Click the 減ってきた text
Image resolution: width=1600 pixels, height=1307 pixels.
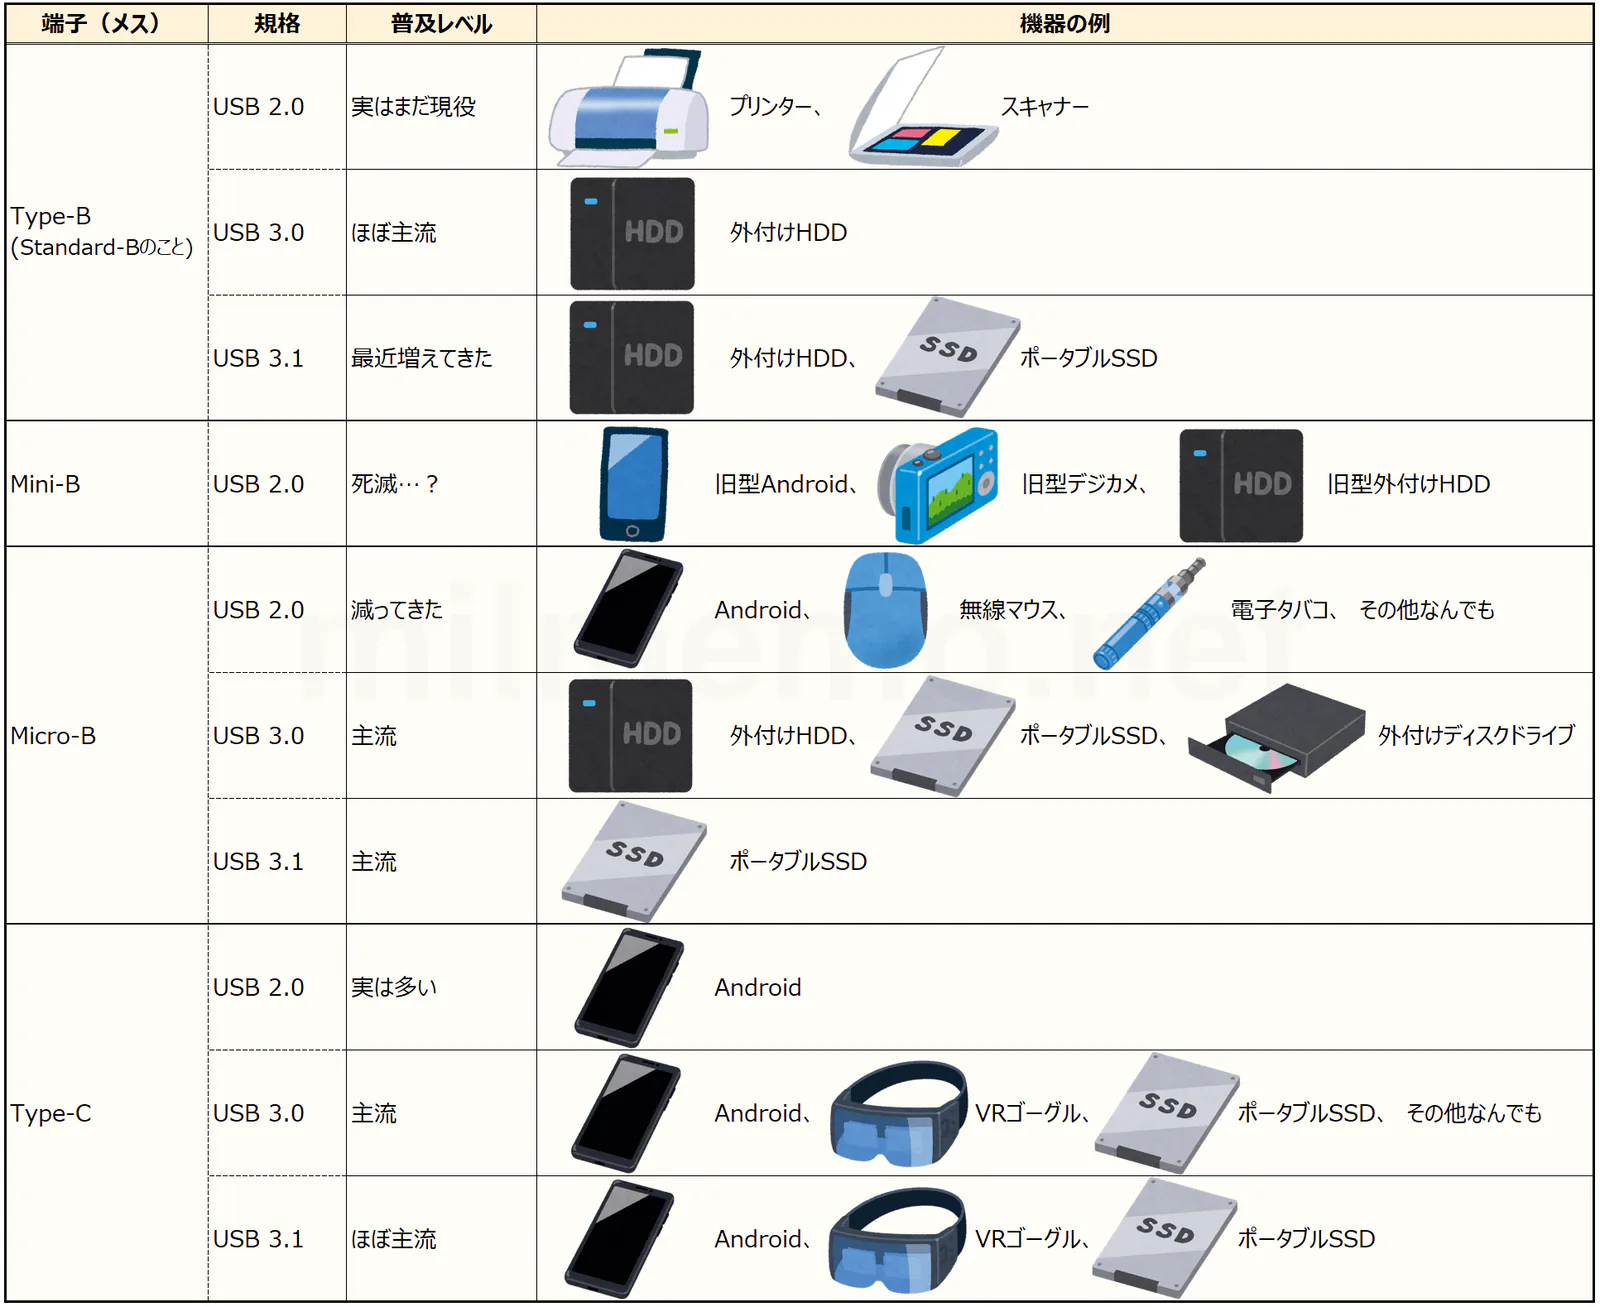point(396,610)
